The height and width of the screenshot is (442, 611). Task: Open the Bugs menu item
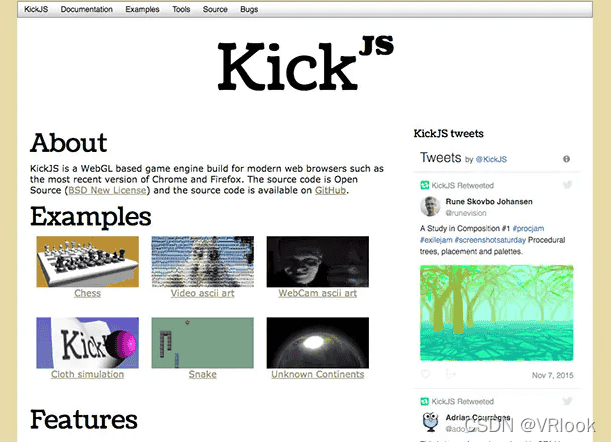point(248,9)
